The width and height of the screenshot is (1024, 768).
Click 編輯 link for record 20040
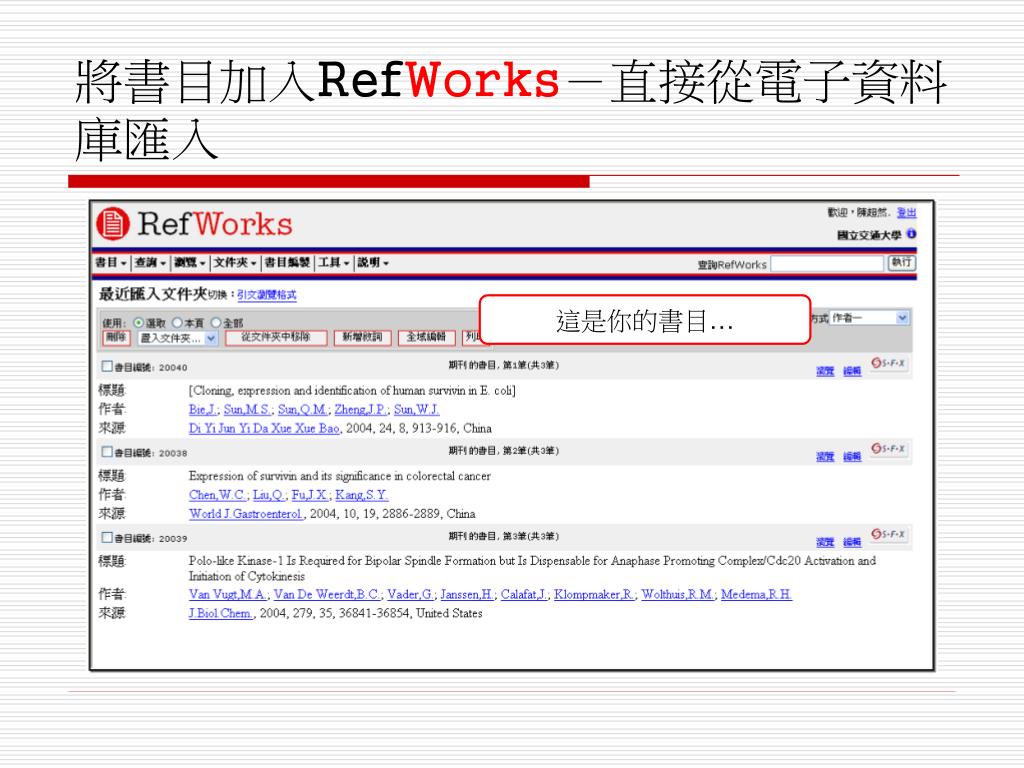[852, 371]
